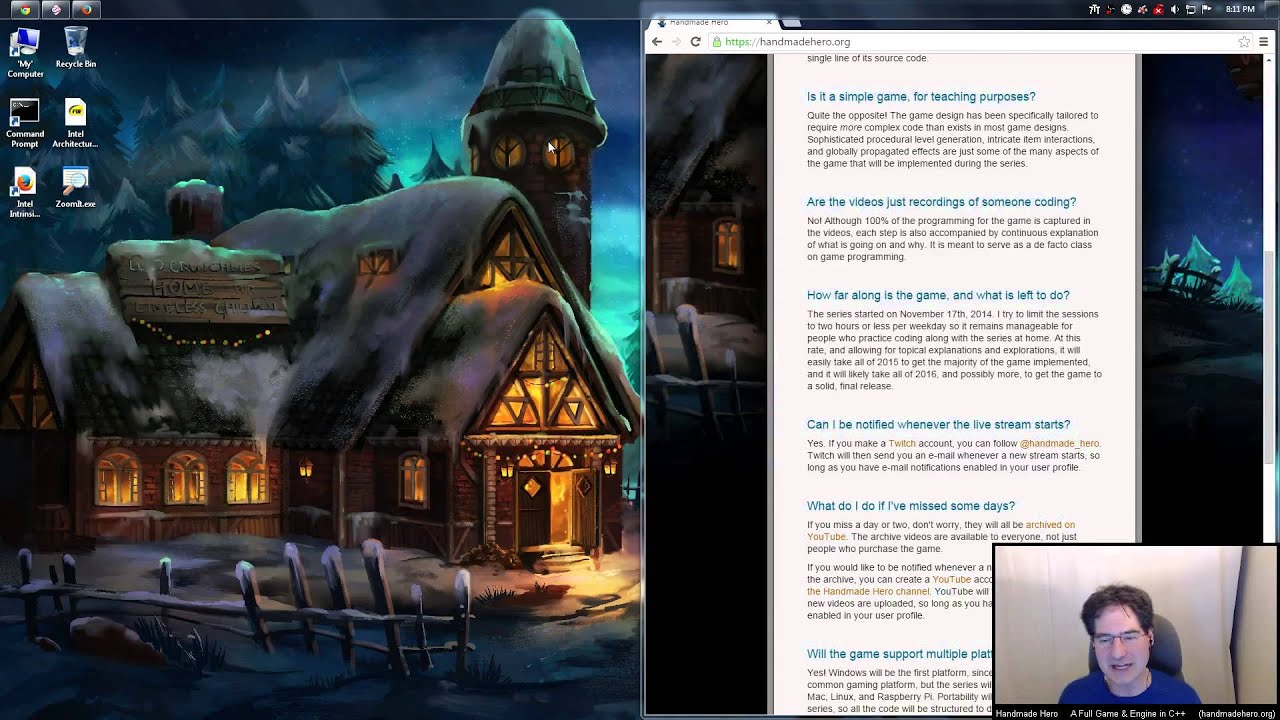Click the tray icon at far left
Image resolution: width=1280 pixels, height=720 pixels.
coord(1095,9)
